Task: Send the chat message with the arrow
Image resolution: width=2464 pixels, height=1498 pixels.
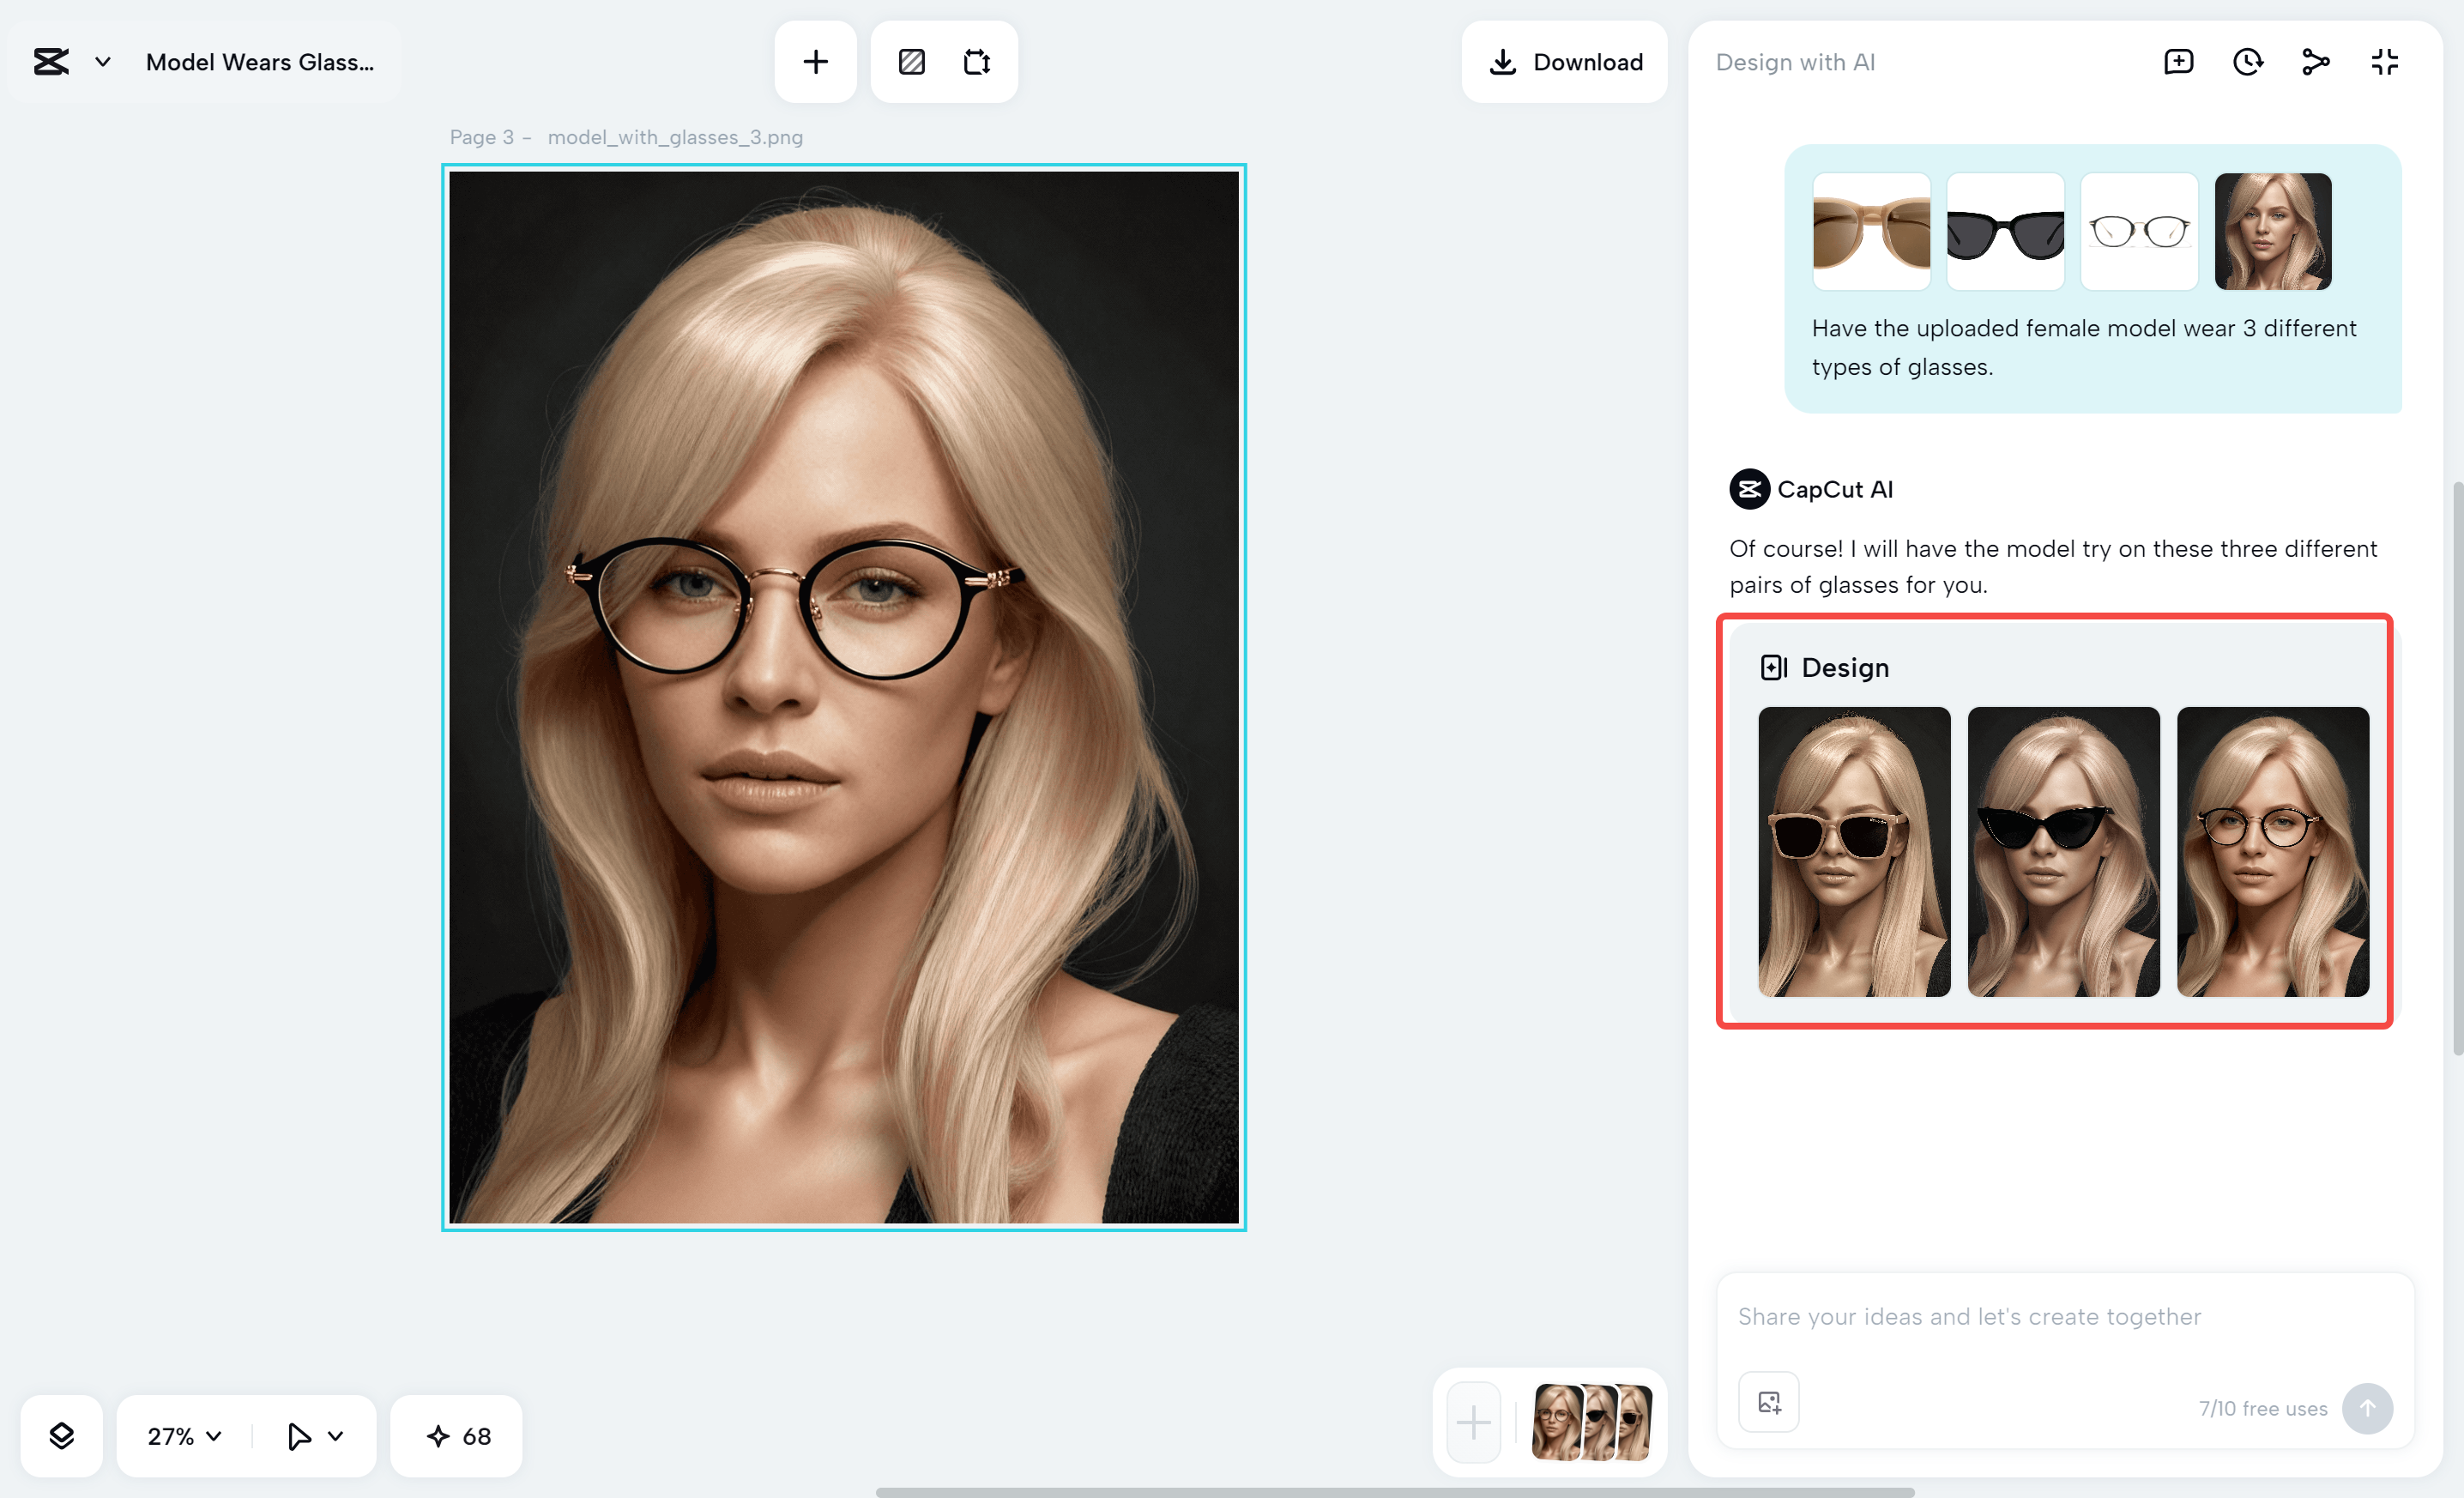Action: pos(2368,1408)
